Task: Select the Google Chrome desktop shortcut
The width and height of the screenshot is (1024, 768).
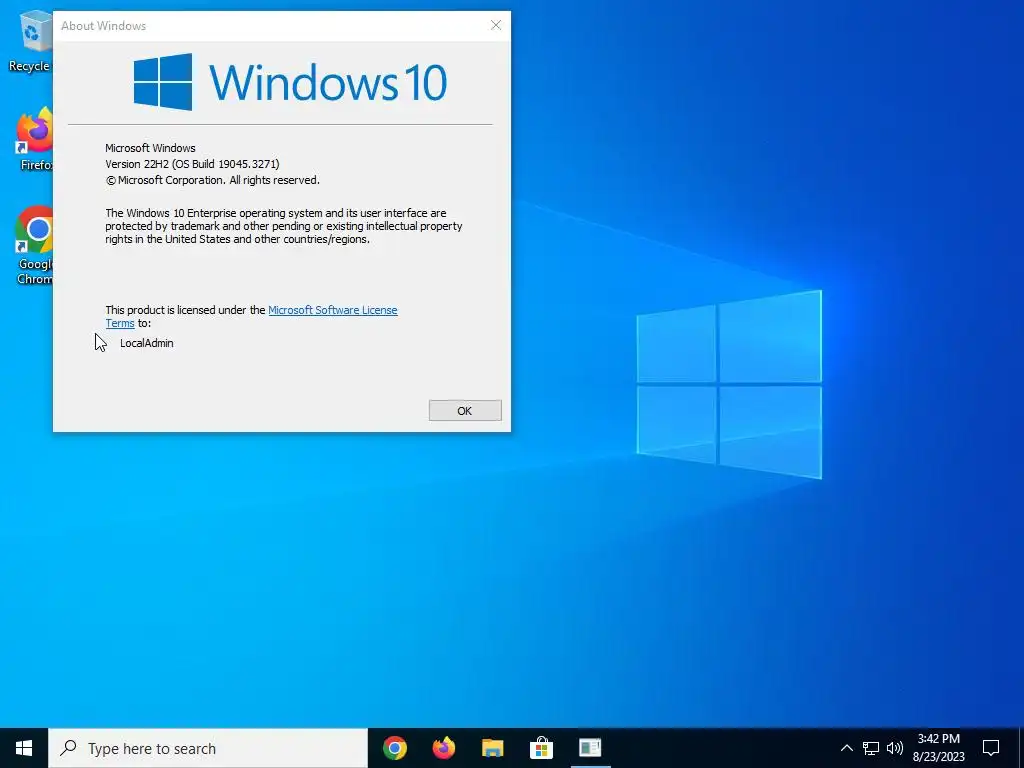Action: pyautogui.click(x=35, y=246)
